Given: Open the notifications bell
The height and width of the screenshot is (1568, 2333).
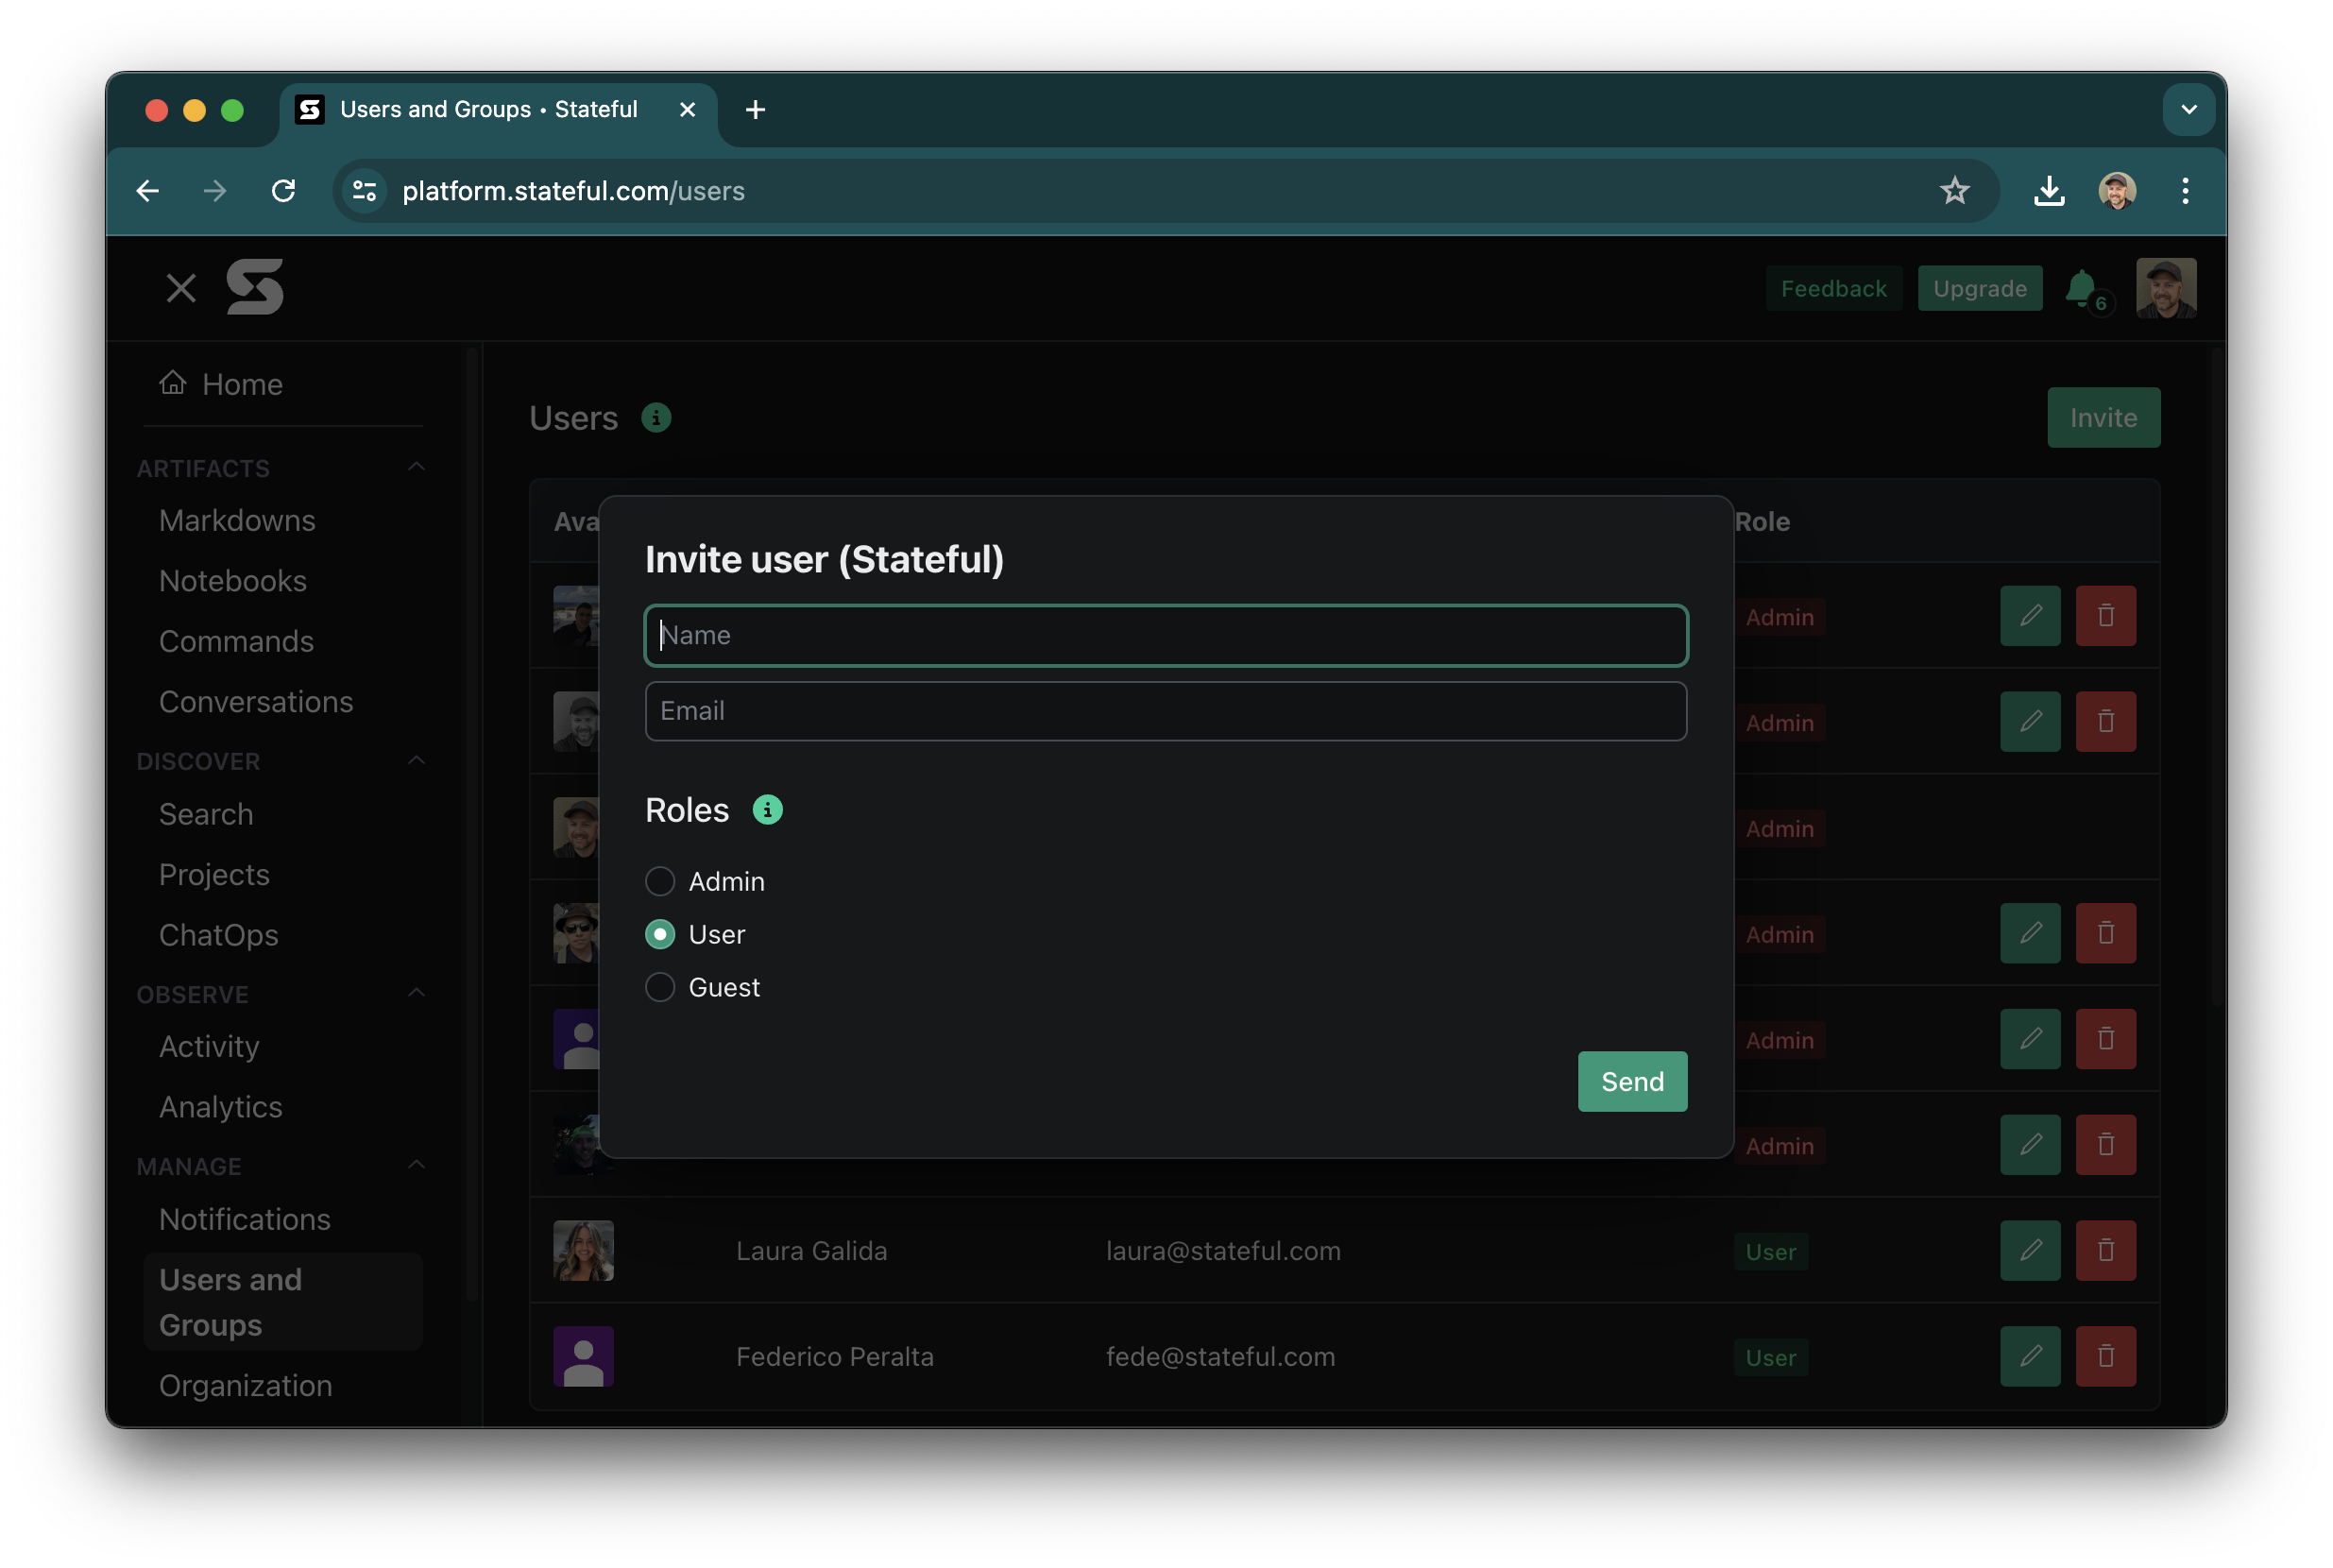Looking at the screenshot, I should tap(2080, 289).
